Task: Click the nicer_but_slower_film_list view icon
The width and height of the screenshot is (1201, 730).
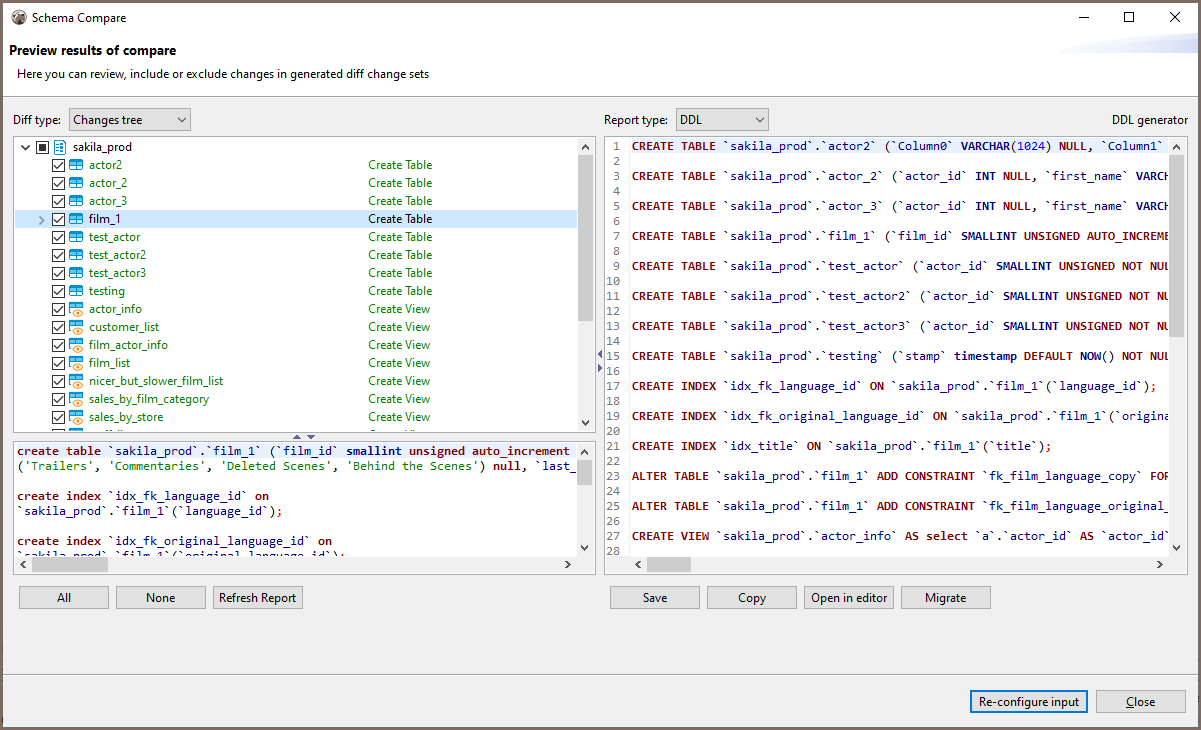Action: point(76,381)
